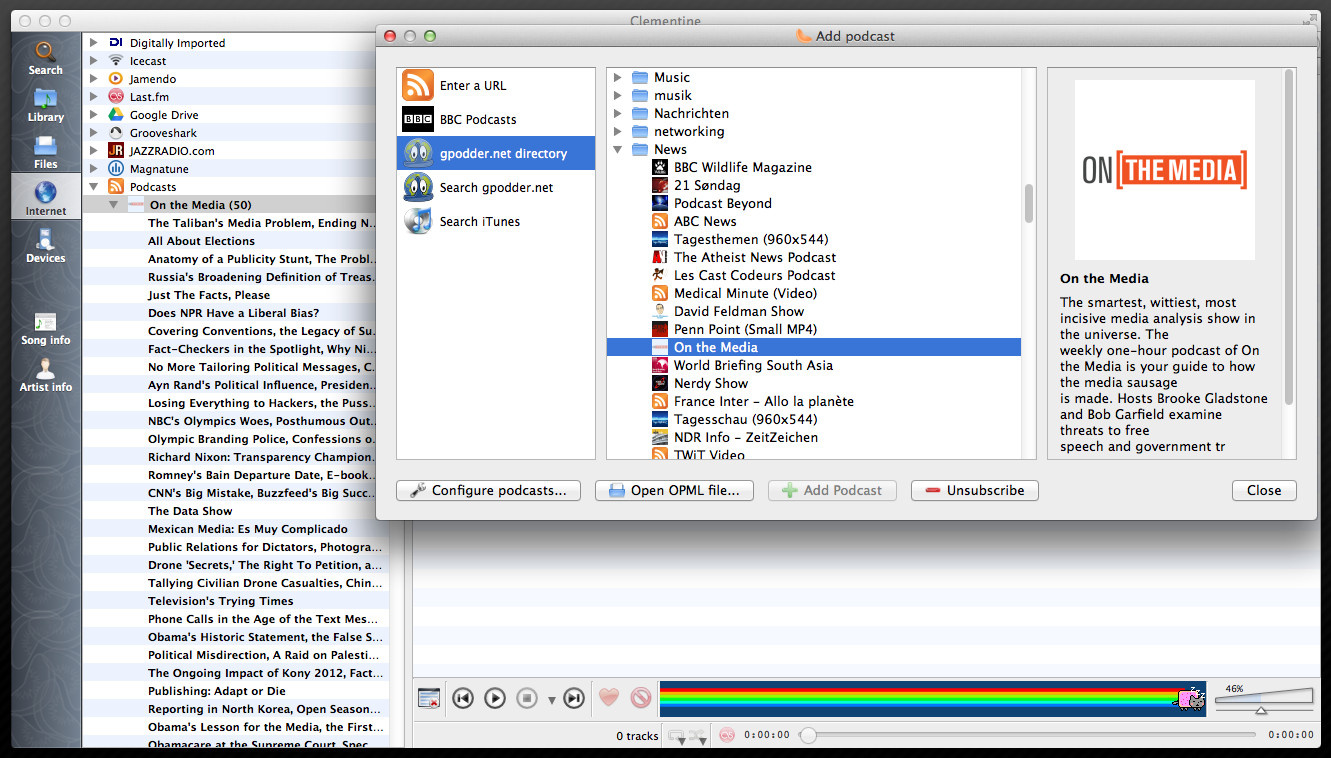Screen dimensions: 1331x758
Task: Show the Song info panel
Action: pos(45,328)
